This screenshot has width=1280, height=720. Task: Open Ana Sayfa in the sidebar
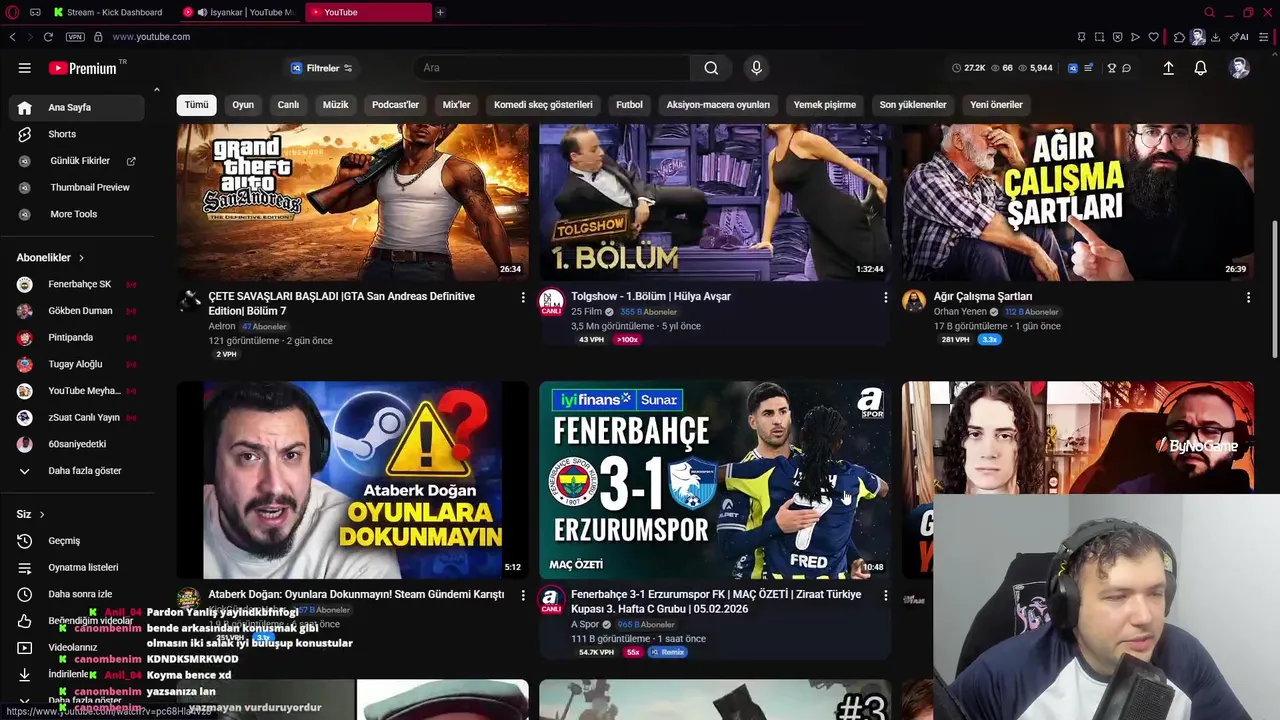click(x=76, y=107)
